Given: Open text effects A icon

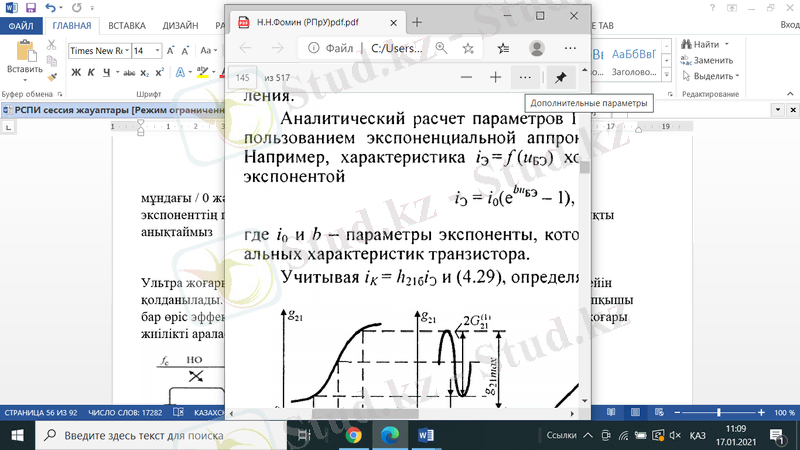Looking at the screenshot, I should 180,73.
